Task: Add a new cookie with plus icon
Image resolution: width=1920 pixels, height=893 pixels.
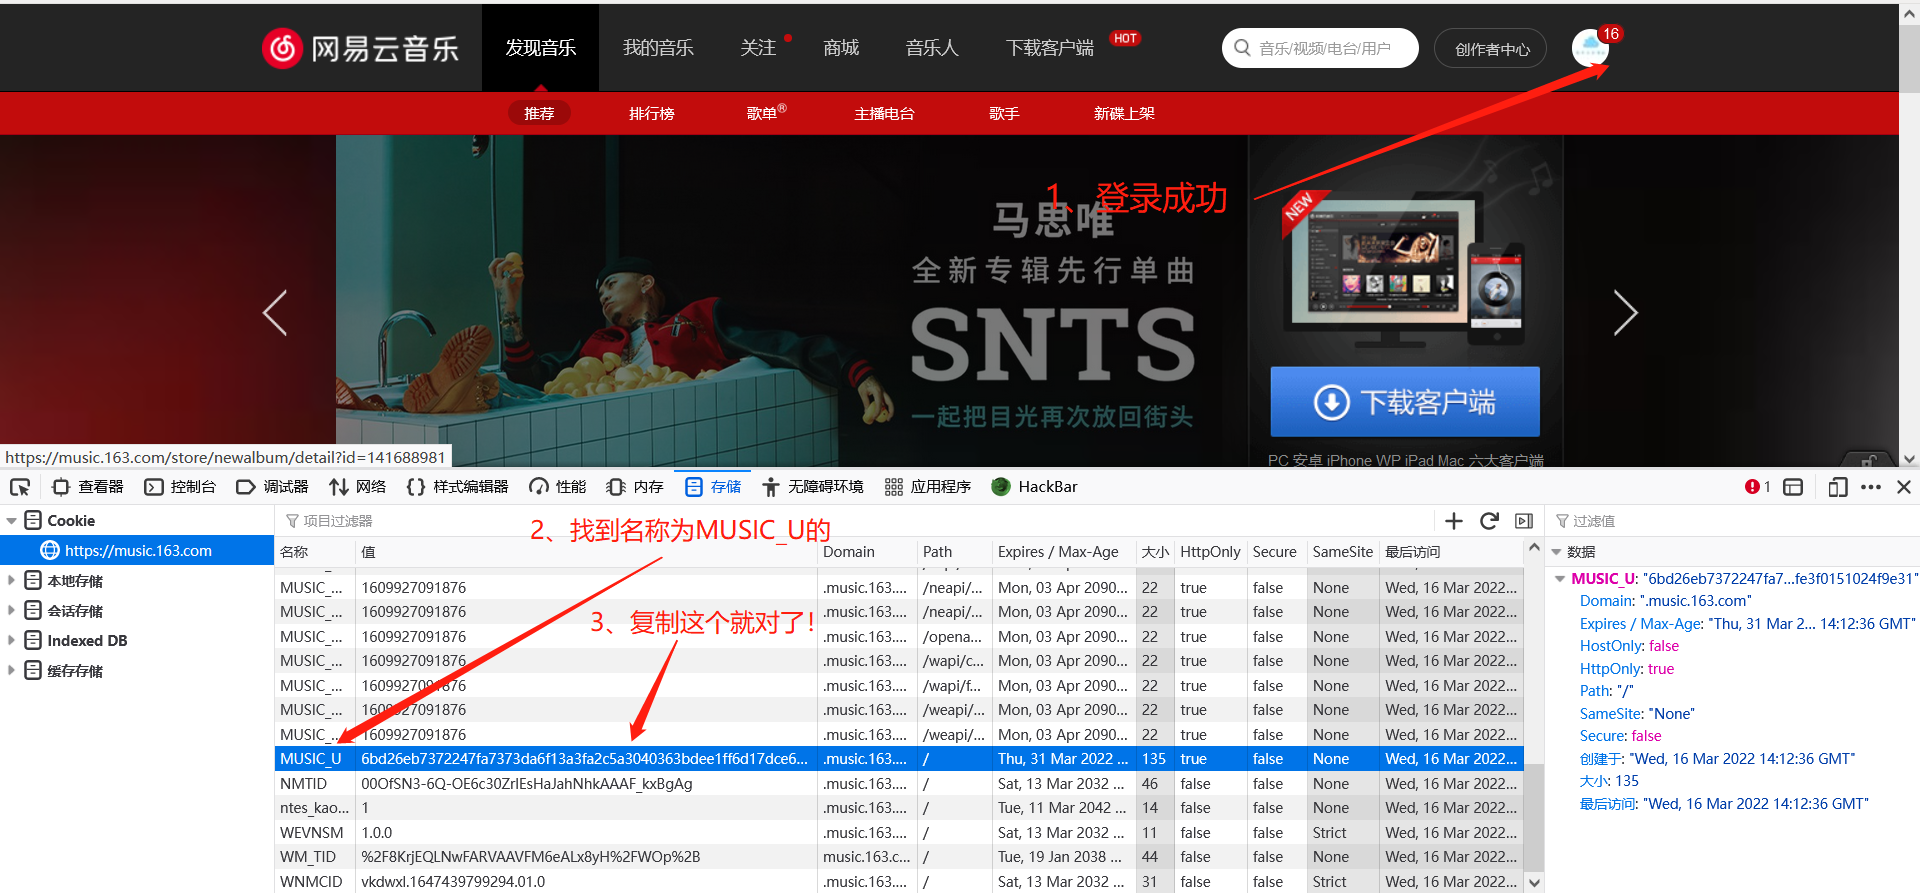Action: pos(1454,521)
